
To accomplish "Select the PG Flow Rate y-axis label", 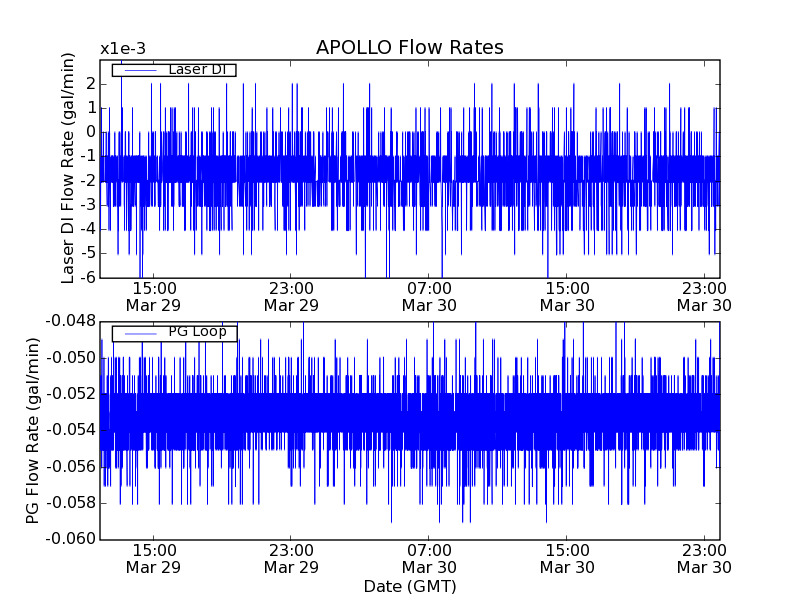I will 33,430.
